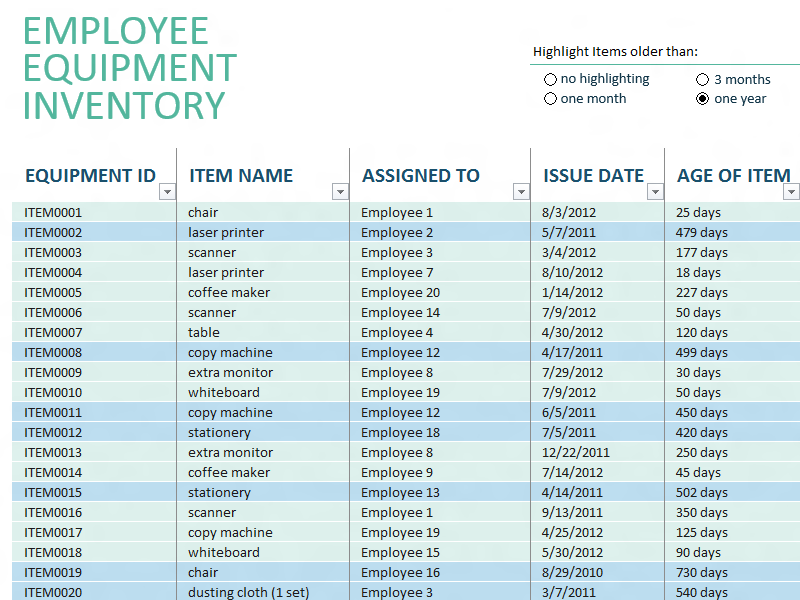Select cell ITEM0019
The image size is (800, 600).
94,572
